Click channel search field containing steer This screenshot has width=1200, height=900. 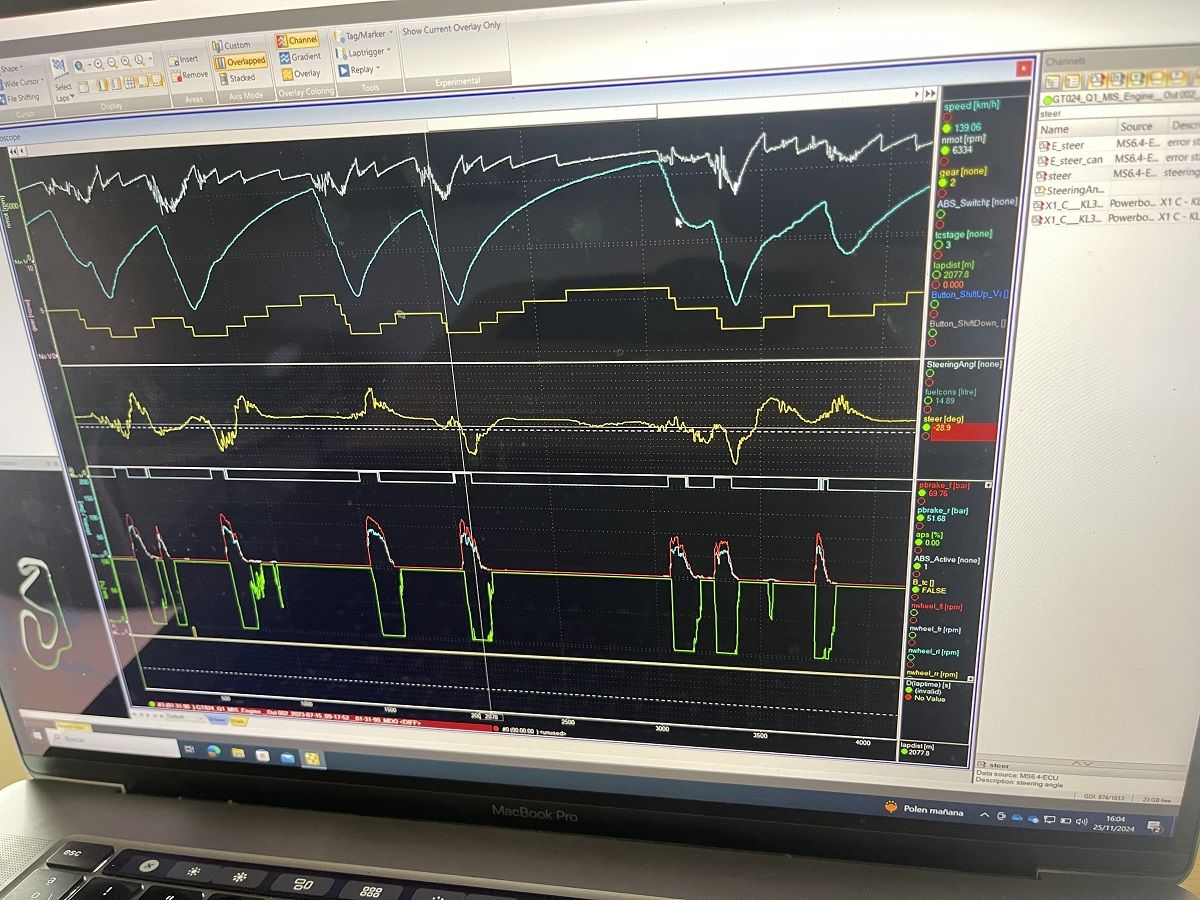(1119, 112)
